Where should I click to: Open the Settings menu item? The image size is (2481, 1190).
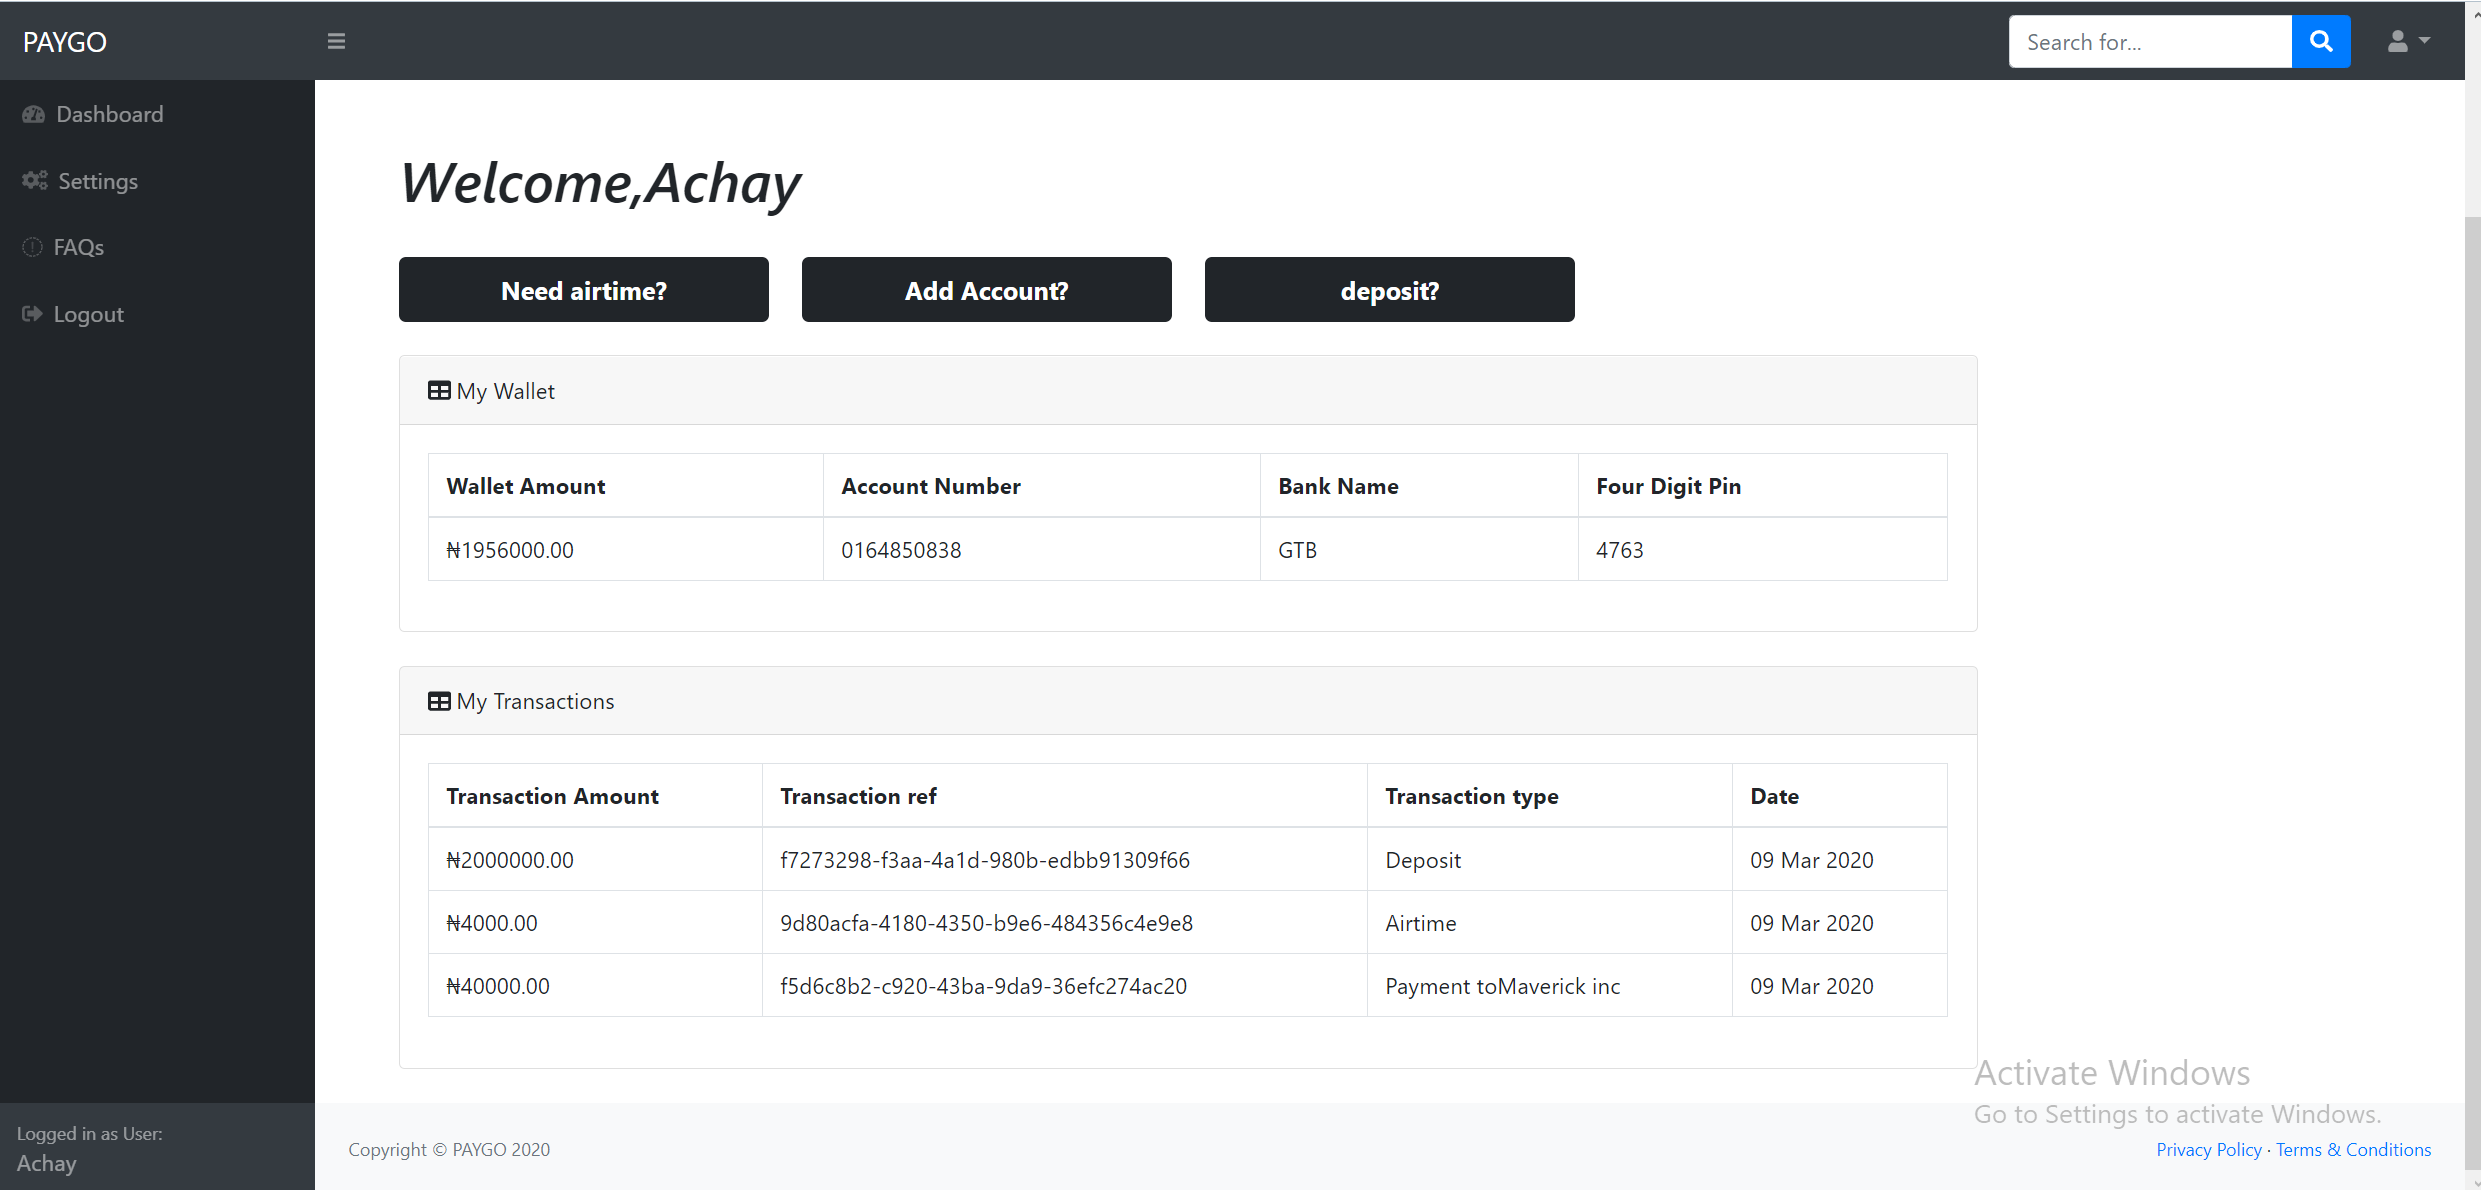[x=97, y=181]
